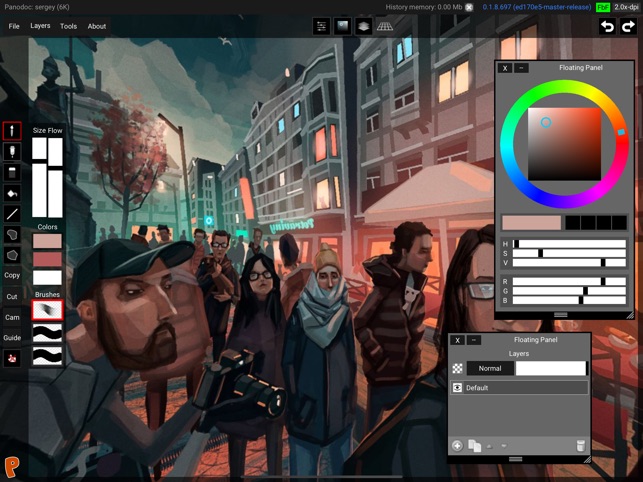Viewport: 643px width, 482px height.
Task: Click the Copy button
Action: (x=12, y=275)
